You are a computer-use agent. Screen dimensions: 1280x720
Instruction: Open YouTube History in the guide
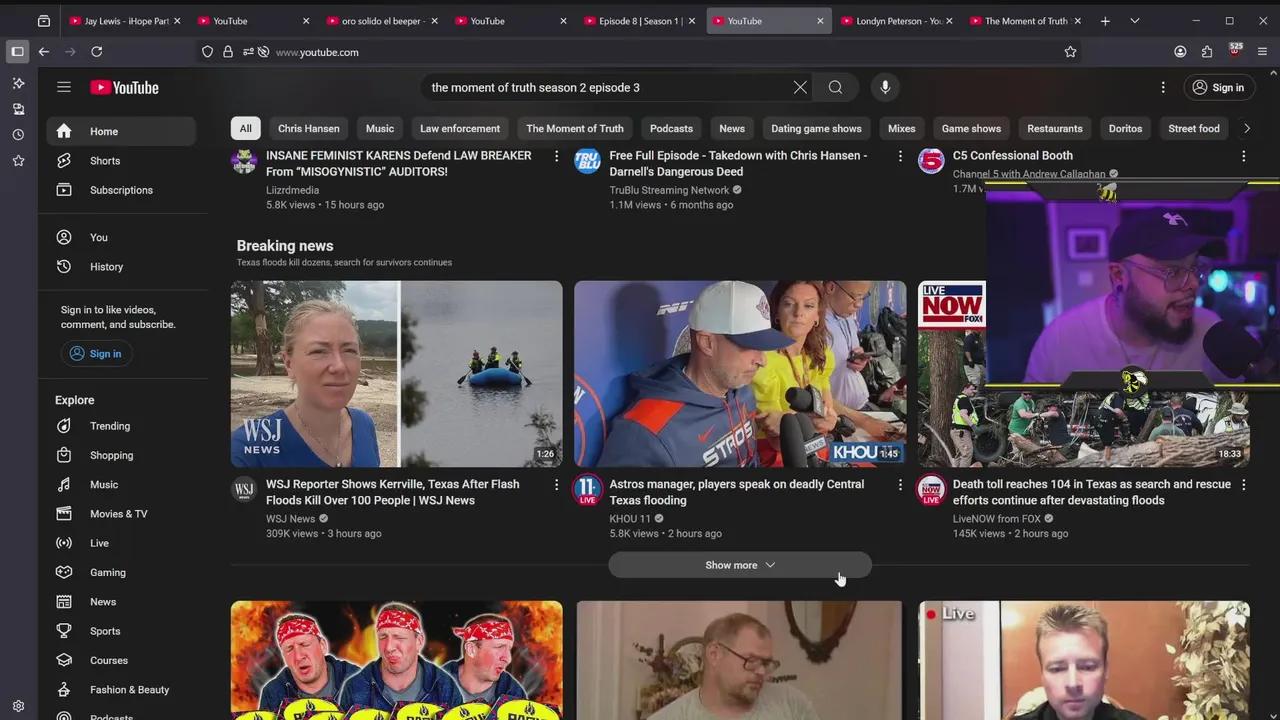121,267
